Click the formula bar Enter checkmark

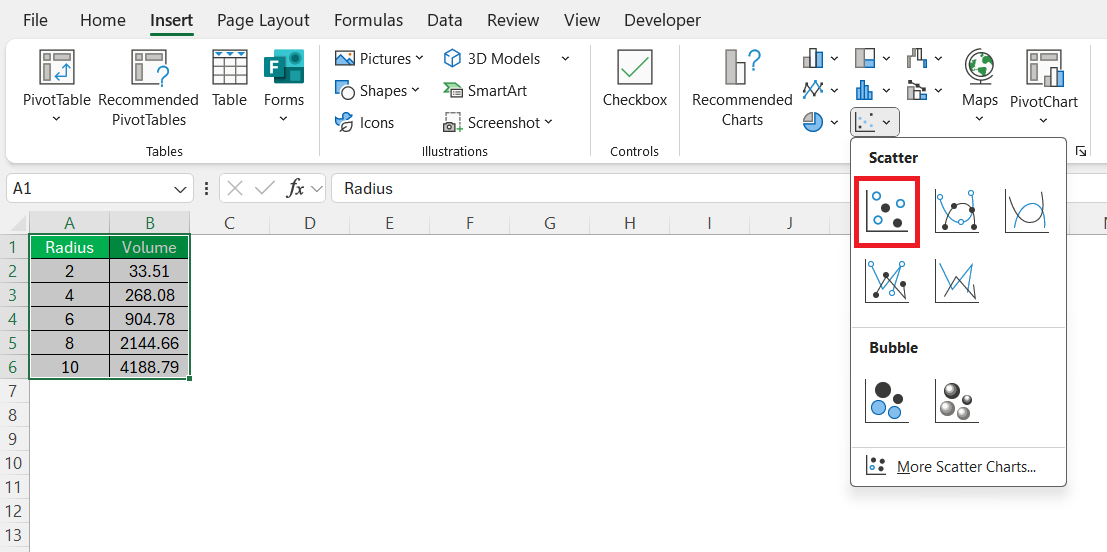coord(265,189)
